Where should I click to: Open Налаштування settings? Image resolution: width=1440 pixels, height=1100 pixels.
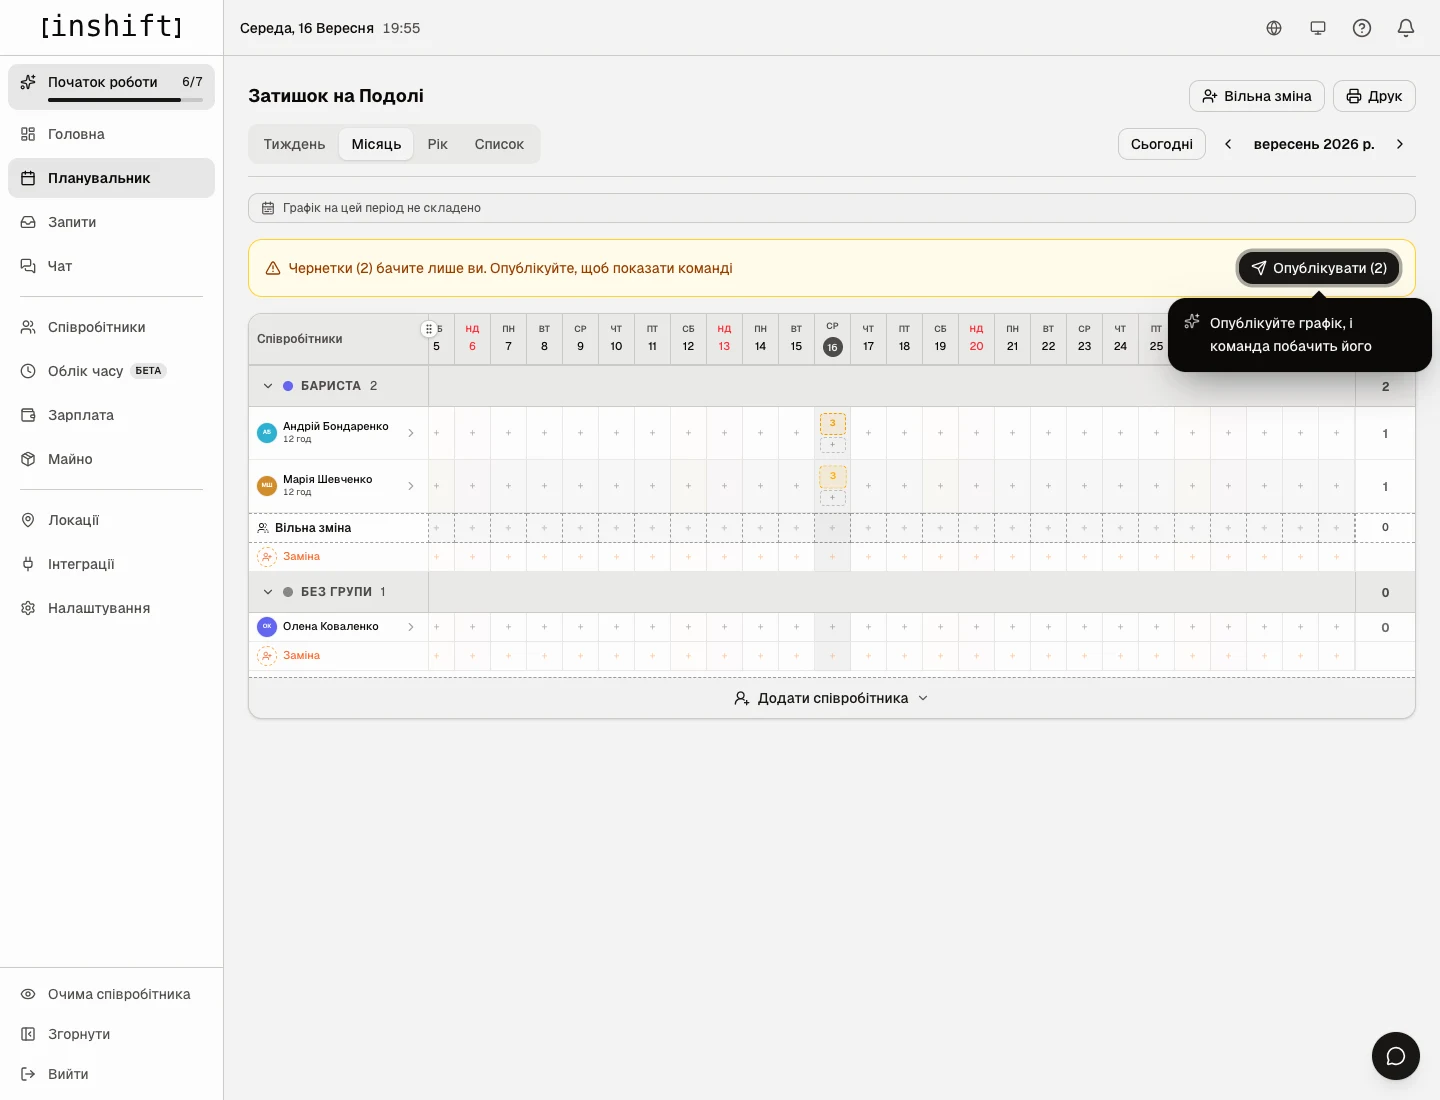pyautogui.click(x=111, y=608)
